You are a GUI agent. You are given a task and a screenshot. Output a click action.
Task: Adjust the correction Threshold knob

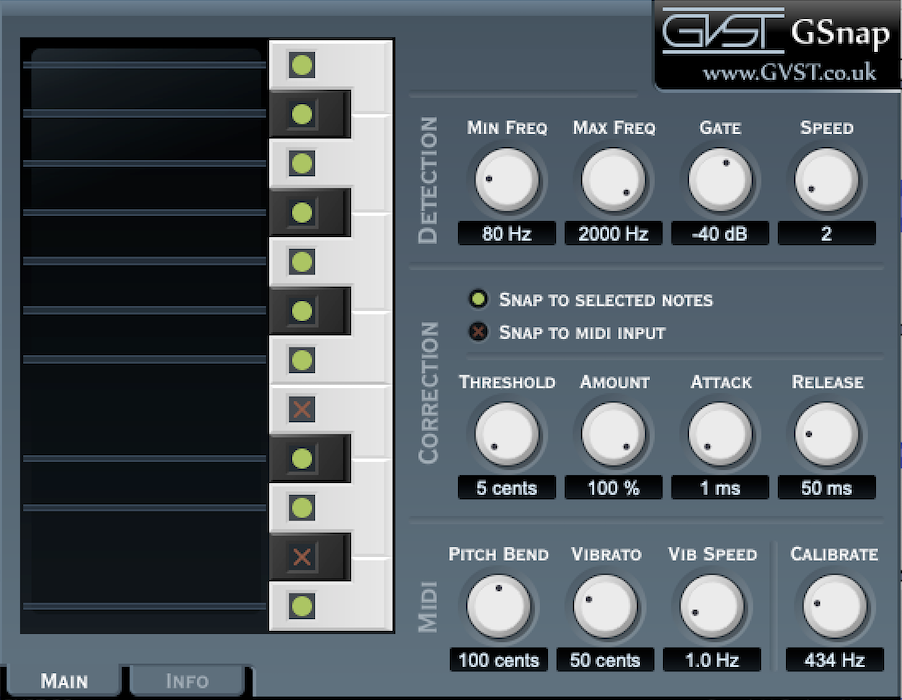(x=507, y=434)
